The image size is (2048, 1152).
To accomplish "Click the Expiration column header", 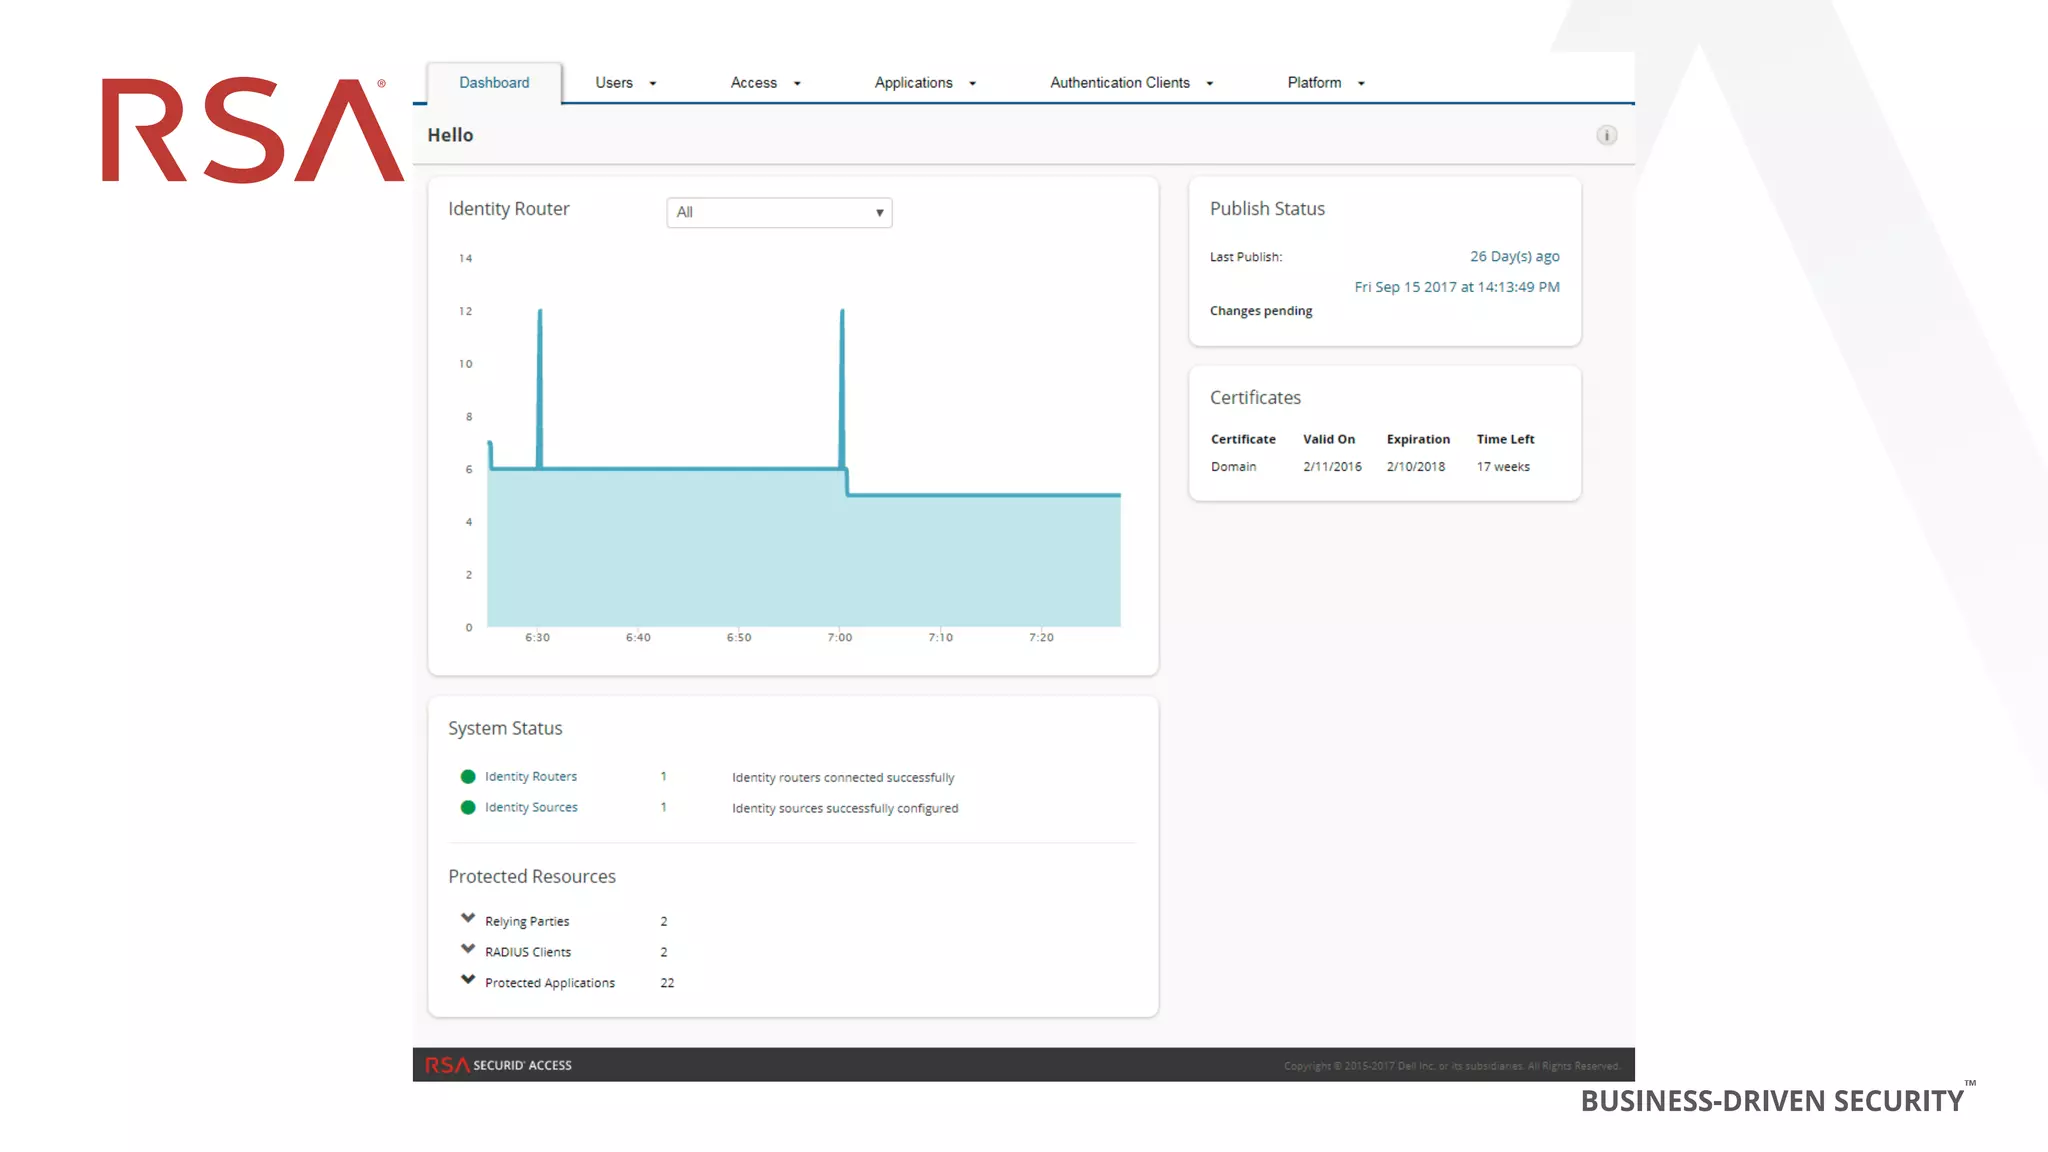I will [1418, 440].
